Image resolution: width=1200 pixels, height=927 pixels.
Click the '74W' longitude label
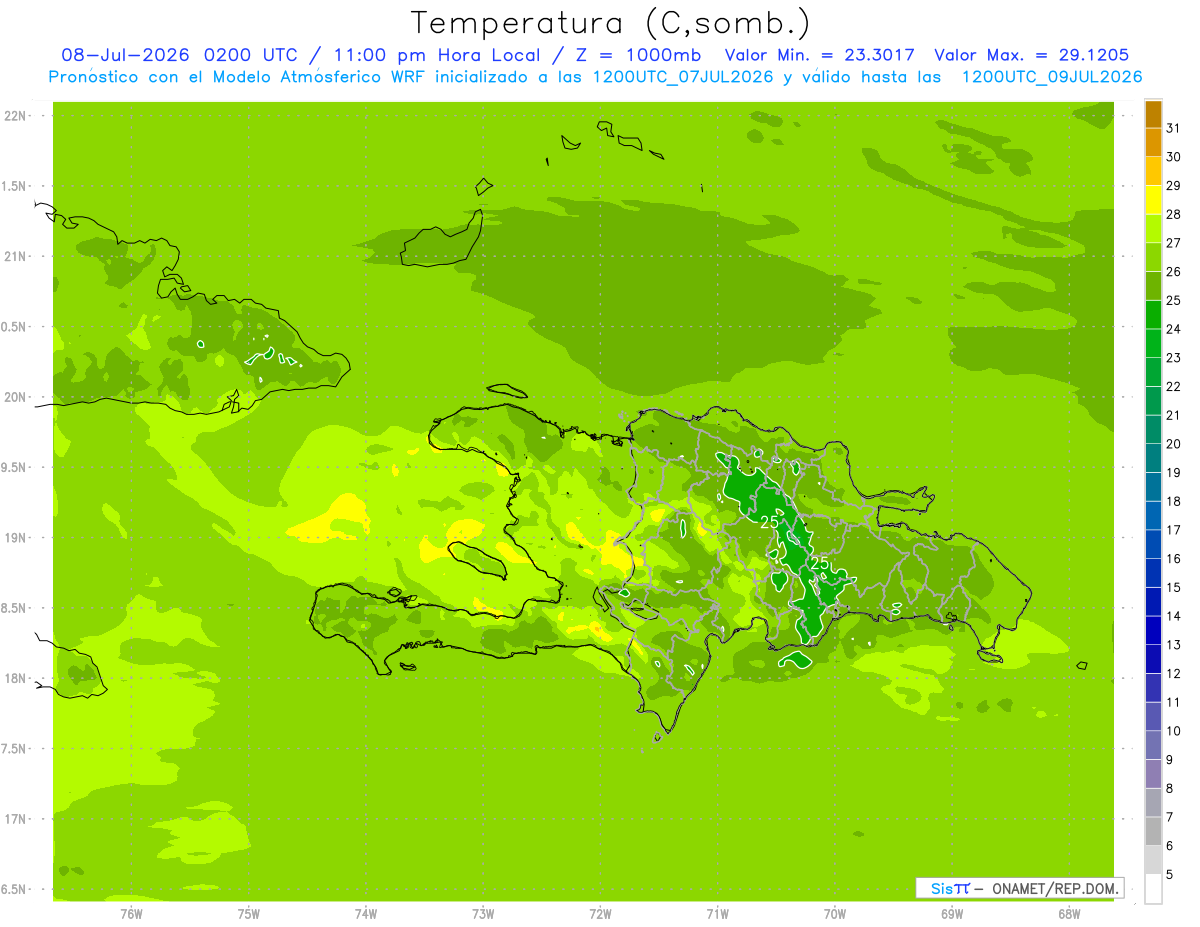[x=366, y=914]
